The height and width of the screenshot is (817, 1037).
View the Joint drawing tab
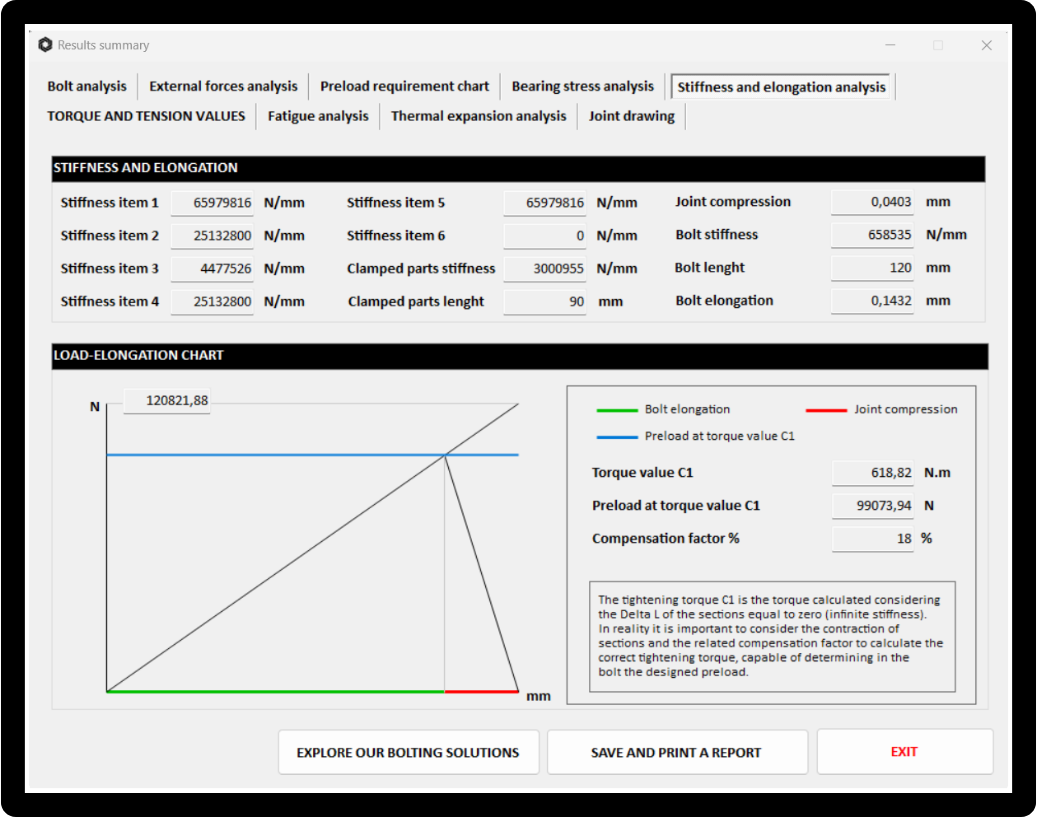[x=632, y=116]
